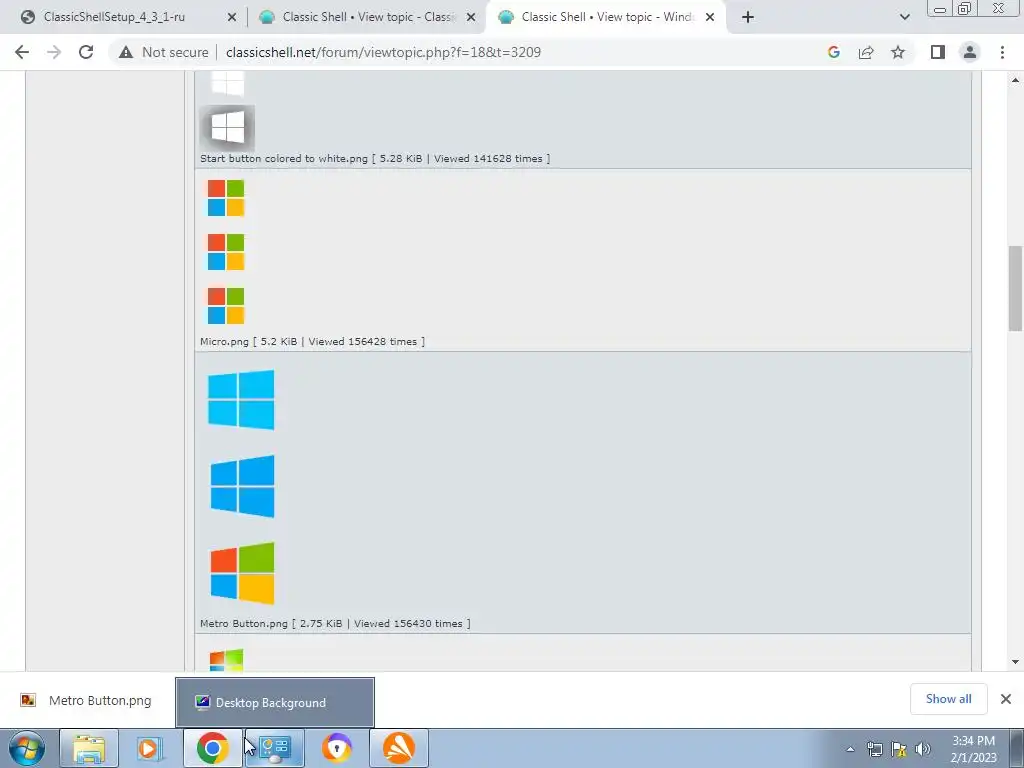
Task: Show hidden system tray icons
Action: point(850,749)
